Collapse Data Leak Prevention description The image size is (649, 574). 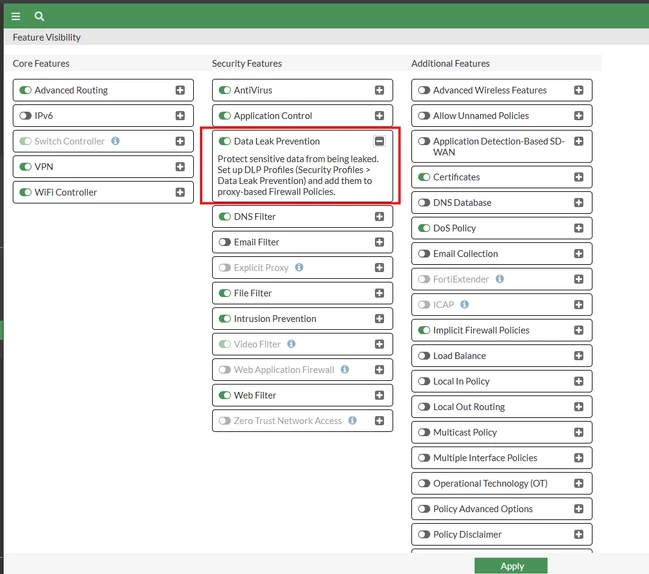(380, 141)
